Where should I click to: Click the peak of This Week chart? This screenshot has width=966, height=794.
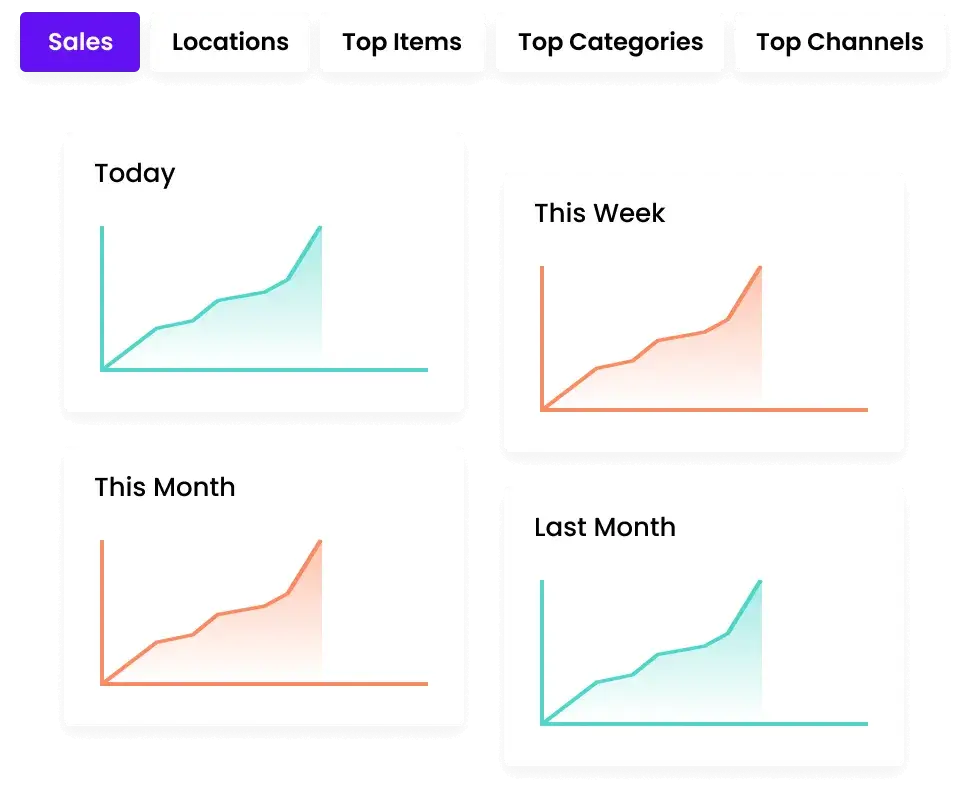click(760, 268)
